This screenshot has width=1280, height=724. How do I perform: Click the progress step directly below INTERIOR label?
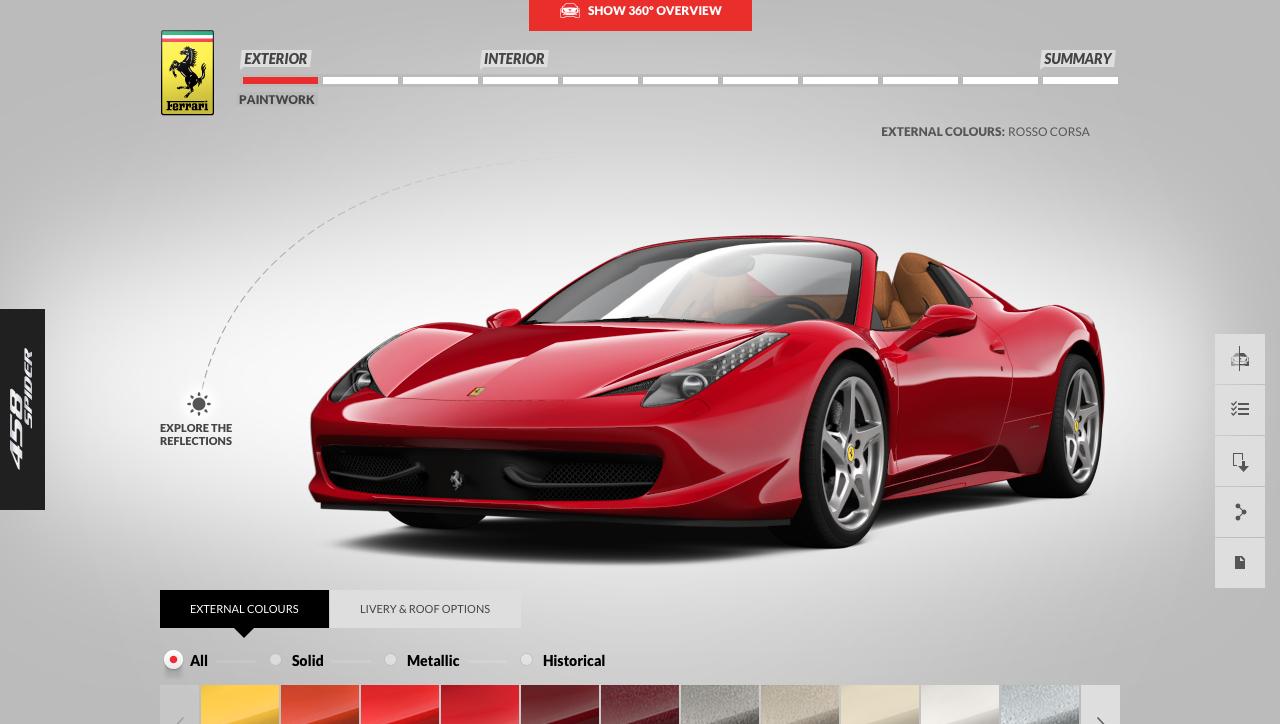520,80
